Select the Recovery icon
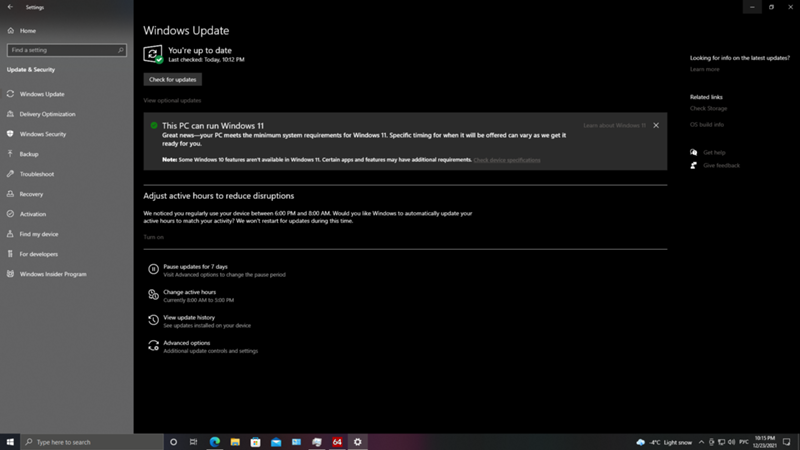This screenshot has width=800, height=450. coord(10,194)
